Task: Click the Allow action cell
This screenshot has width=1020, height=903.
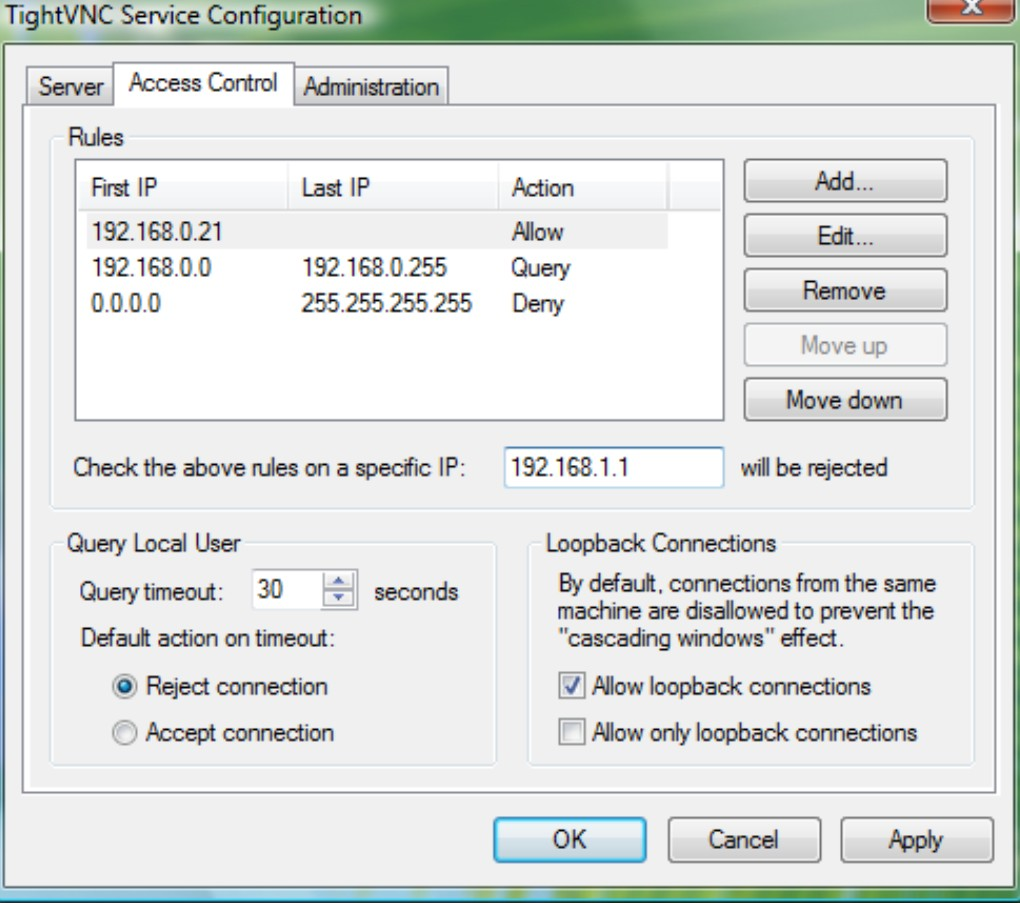Action: pyautogui.click(x=538, y=232)
